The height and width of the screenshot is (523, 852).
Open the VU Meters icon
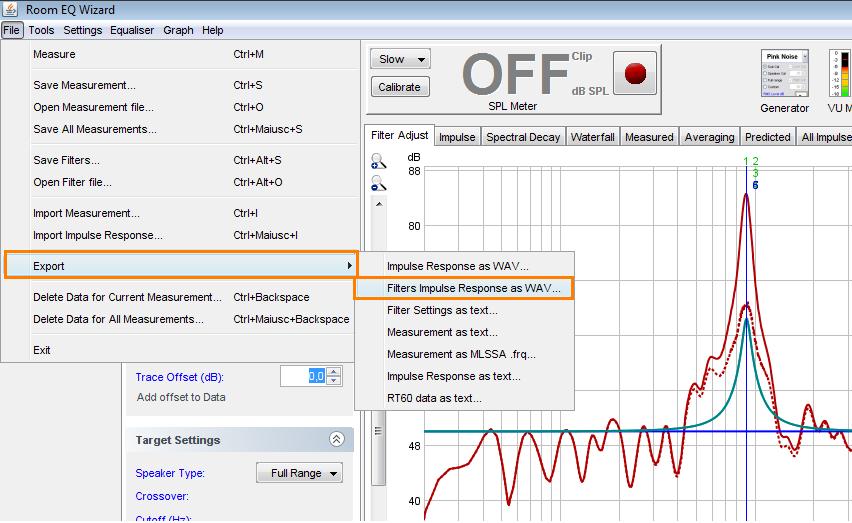click(840, 73)
